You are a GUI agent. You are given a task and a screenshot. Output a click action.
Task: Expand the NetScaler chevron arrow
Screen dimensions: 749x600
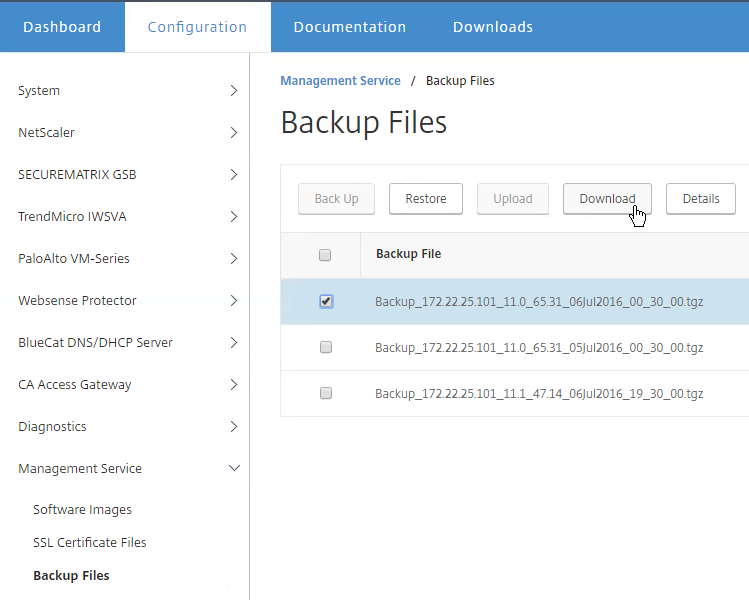(x=234, y=132)
